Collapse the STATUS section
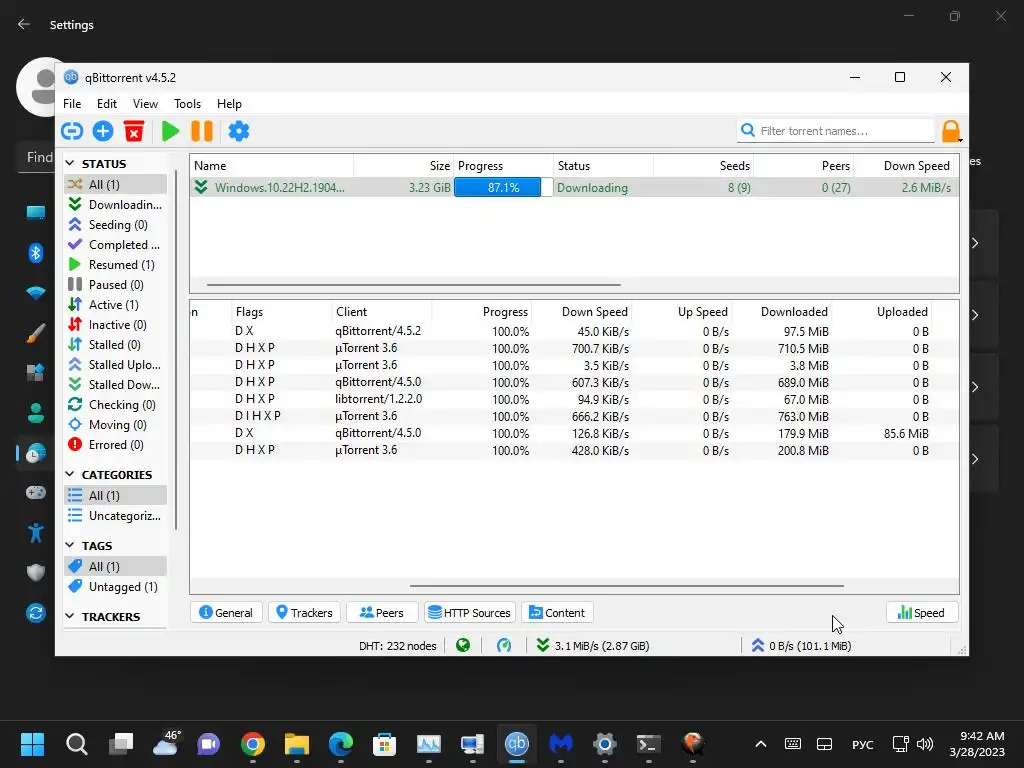 (70, 163)
